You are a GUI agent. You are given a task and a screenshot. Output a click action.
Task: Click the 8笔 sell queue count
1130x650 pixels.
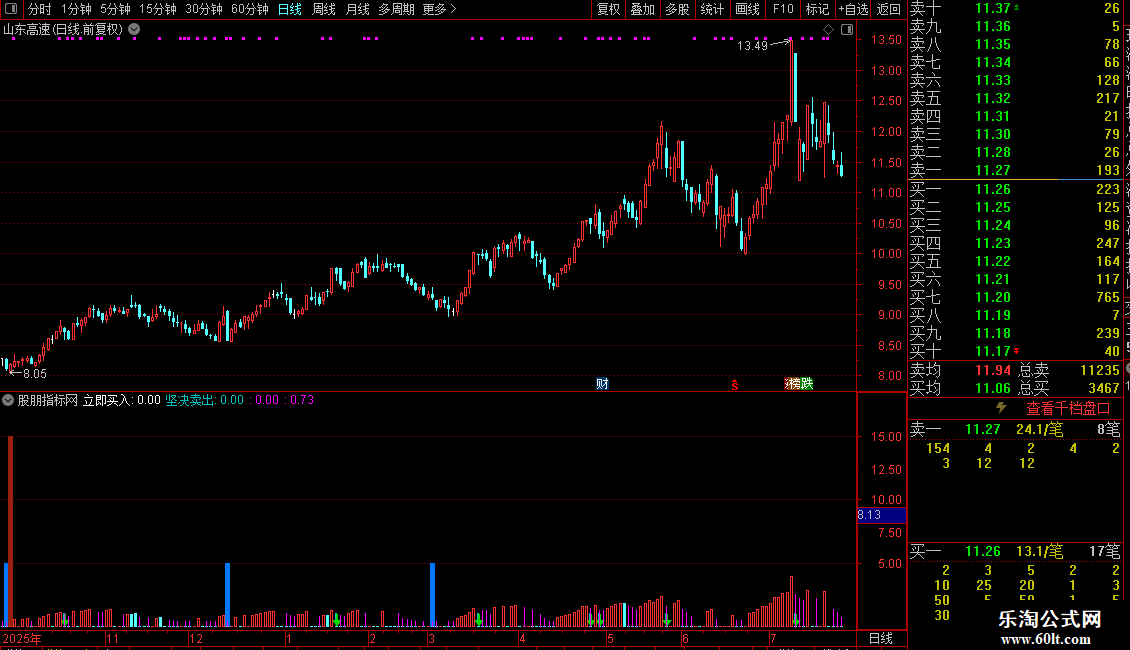click(1109, 429)
